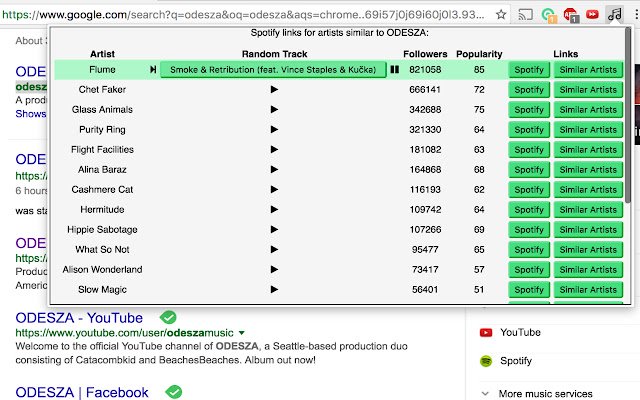Click the Popularity column header
The height and width of the screenshot is (400, 640).
point(479,54)
